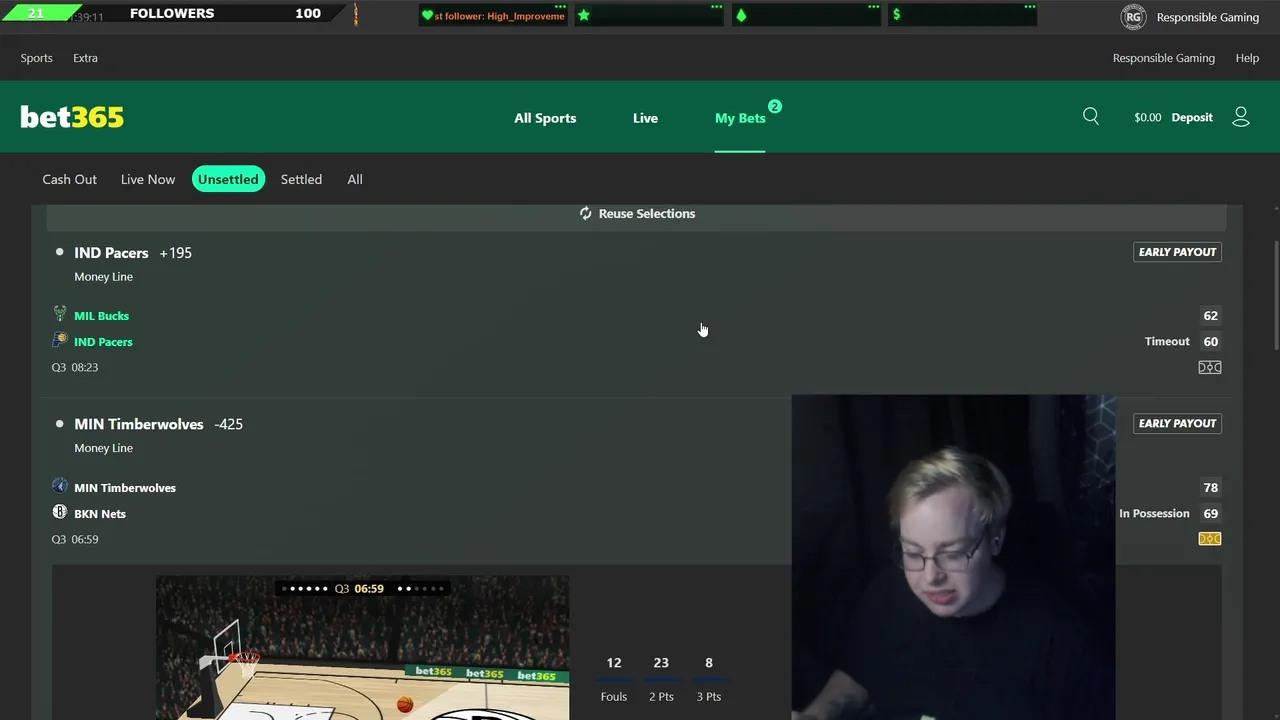The width and height of the screenshot is (1280, 720).
Task: Go to Live section
Action: [645, 118]
